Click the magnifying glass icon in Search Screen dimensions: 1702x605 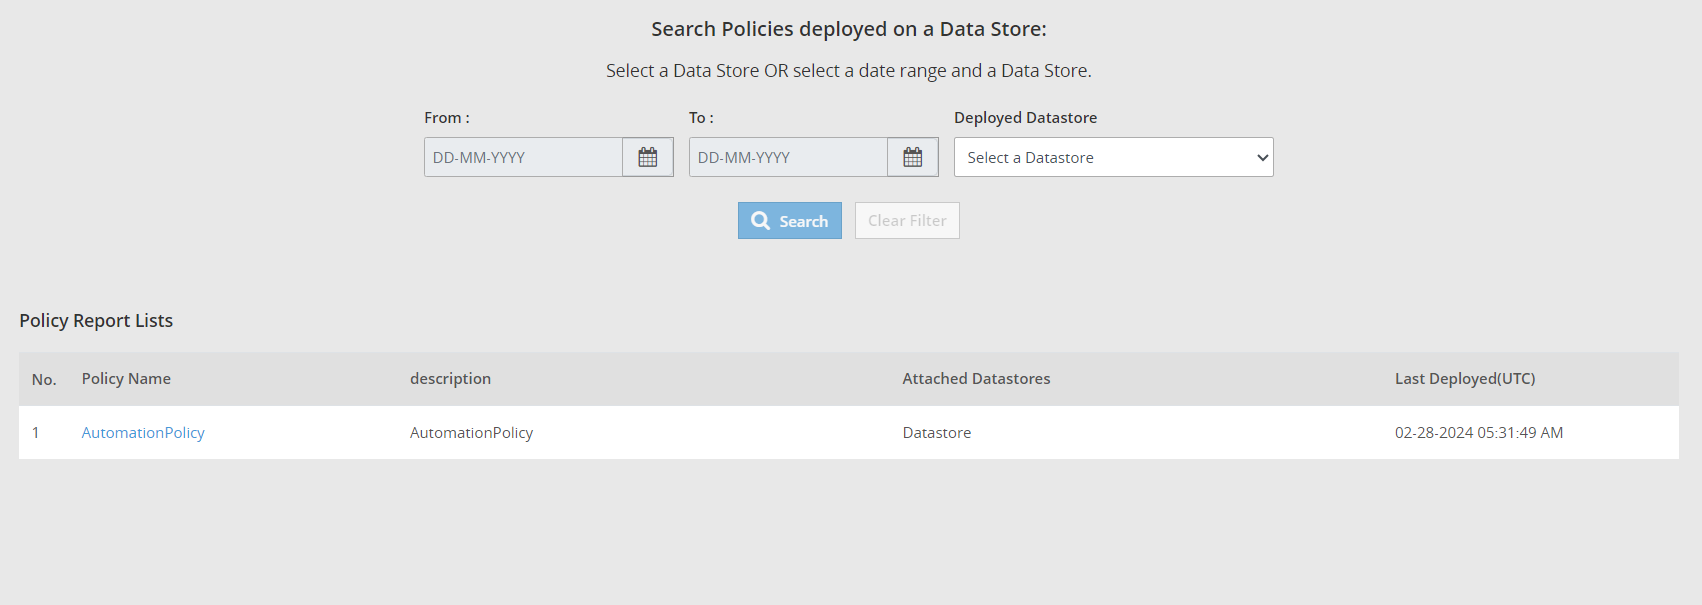click(x=761, y=221)
